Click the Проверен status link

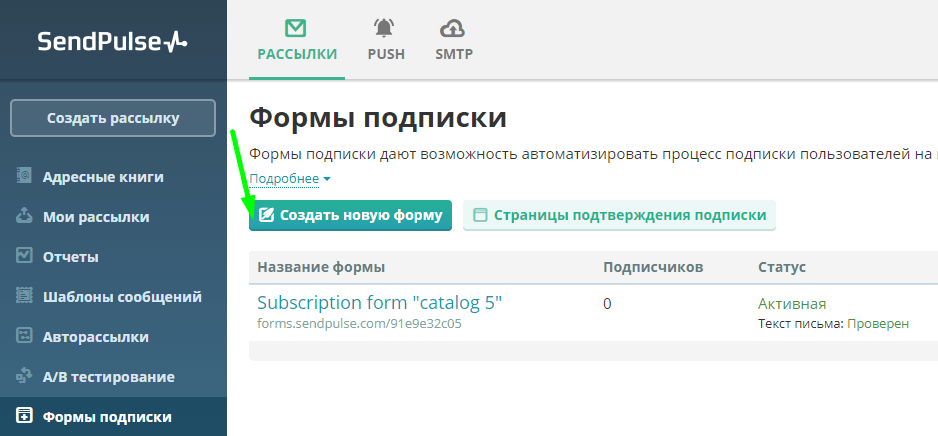click(x=878, y=324)
